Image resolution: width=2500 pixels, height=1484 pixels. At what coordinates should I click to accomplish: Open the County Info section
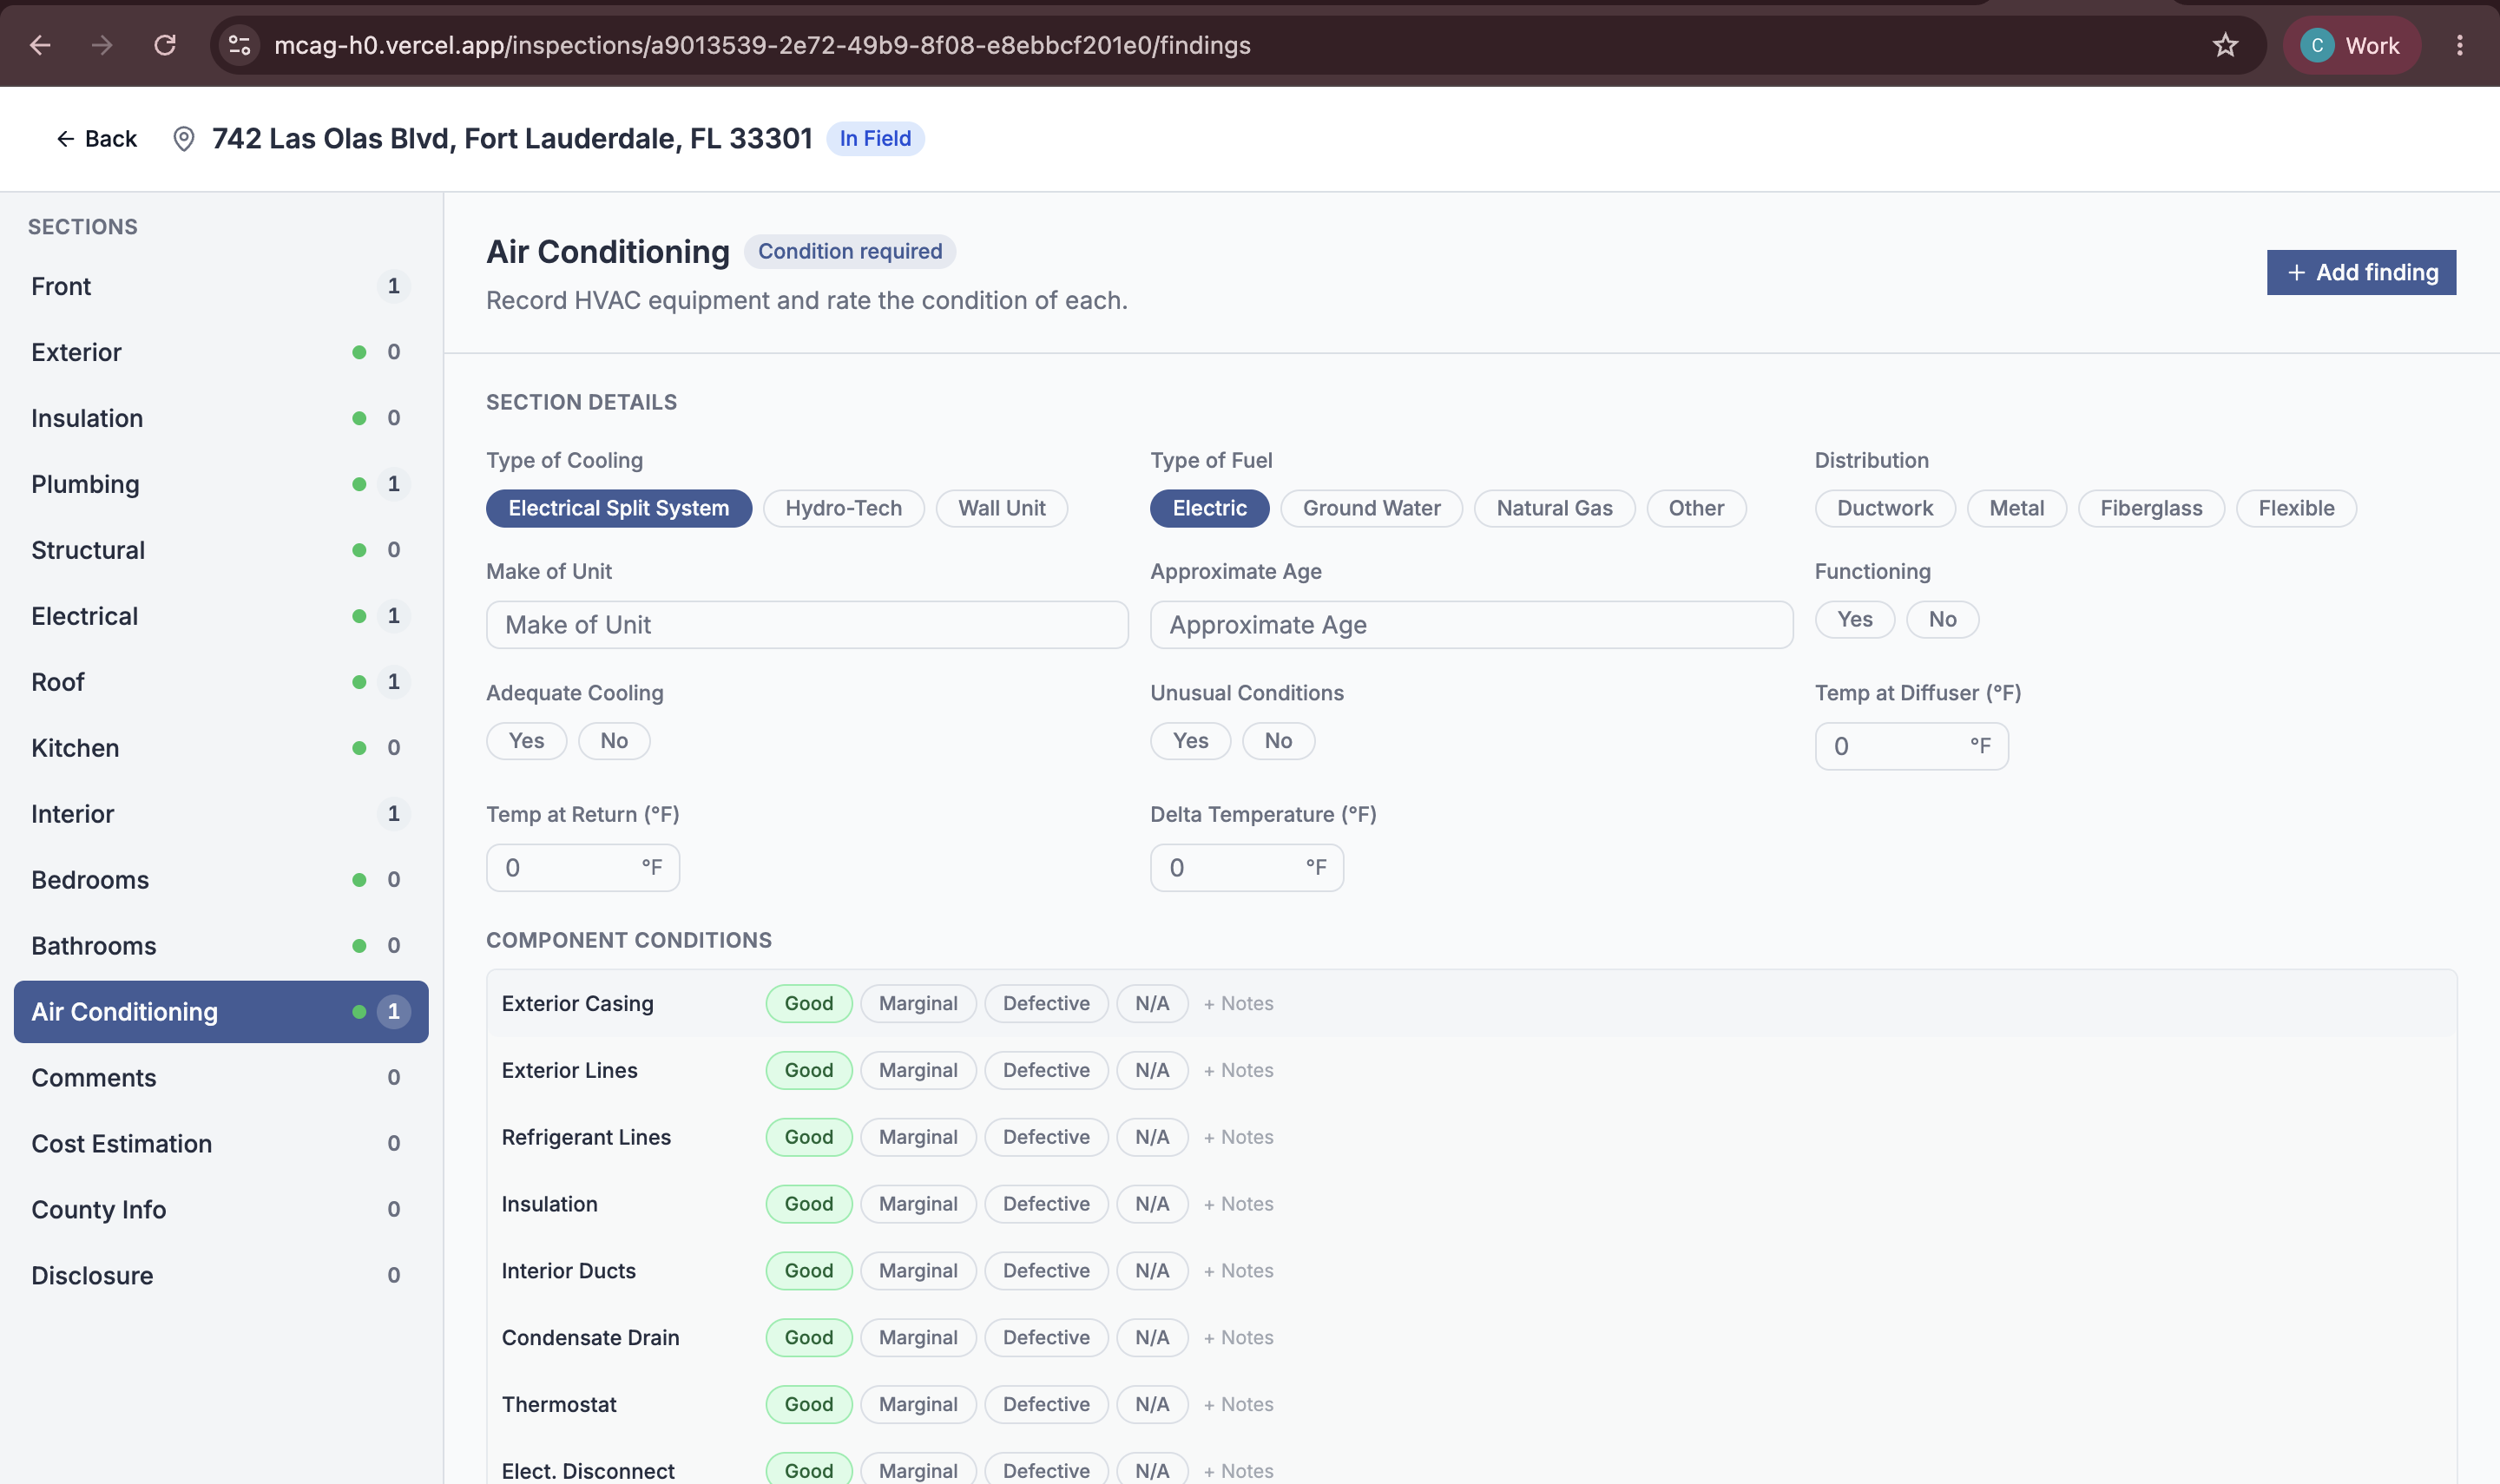coord(221,1210)
